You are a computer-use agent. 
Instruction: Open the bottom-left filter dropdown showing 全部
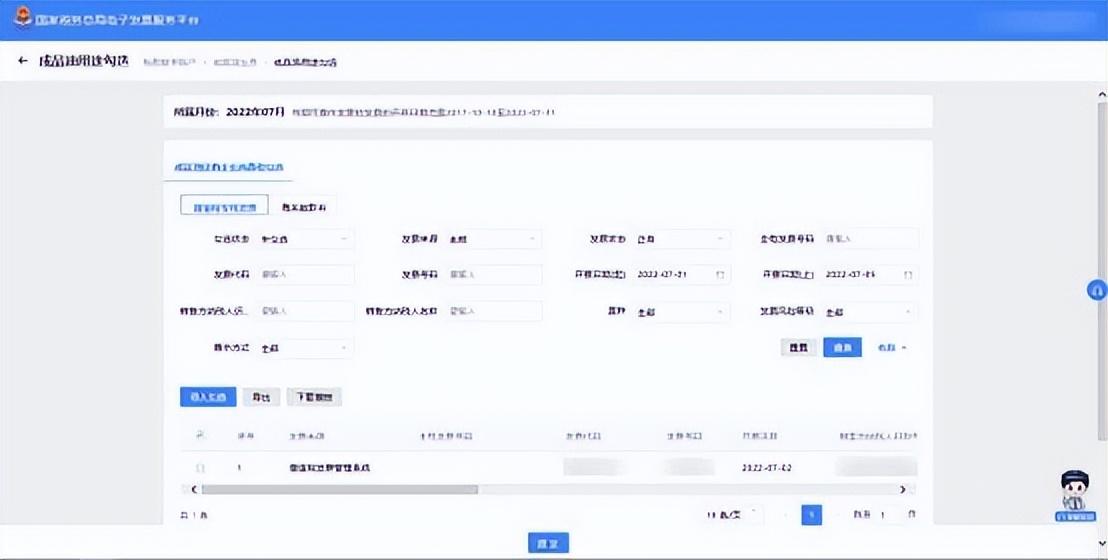[305, 348]
